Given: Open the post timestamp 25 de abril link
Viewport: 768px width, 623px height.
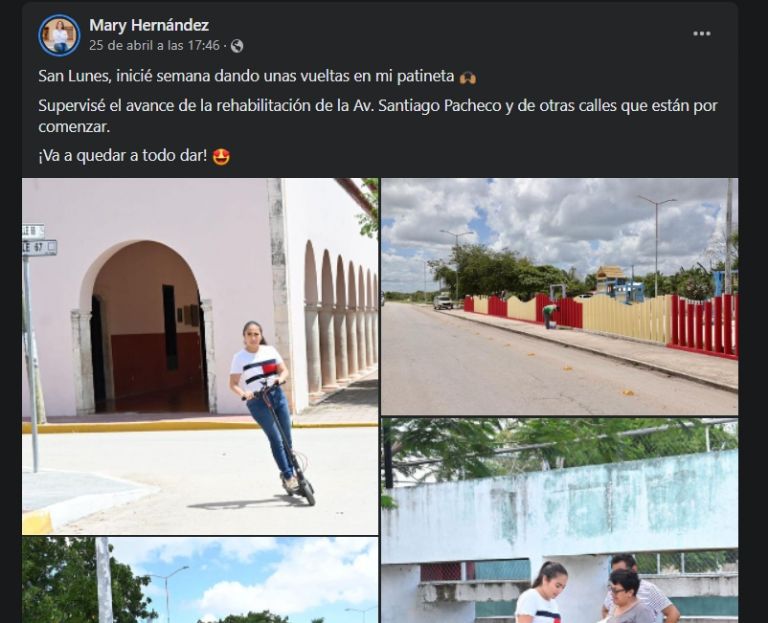Looking at the screenshot, I should 154,46.
